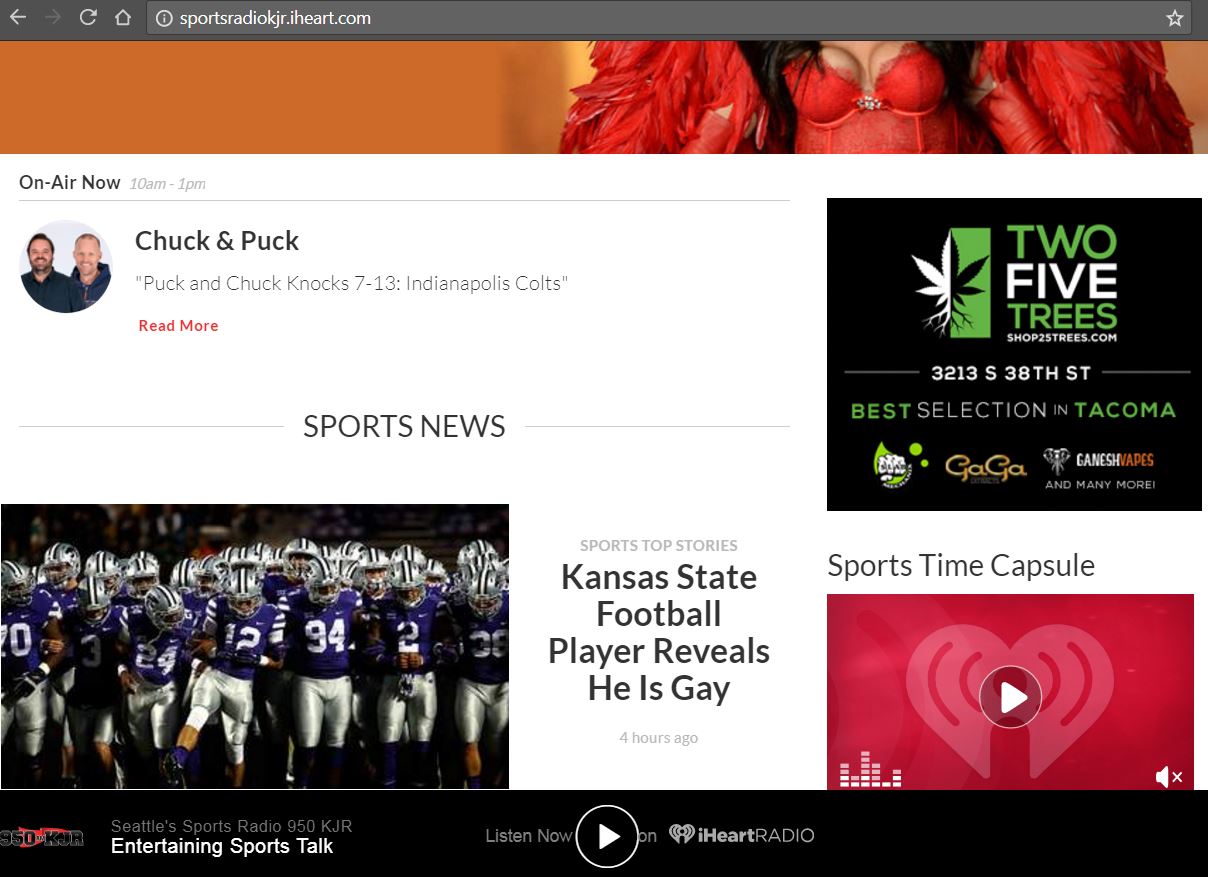Open the Kansas State football team photo
The height and width of the screenshot is (877, 1208).
(255, 646)
